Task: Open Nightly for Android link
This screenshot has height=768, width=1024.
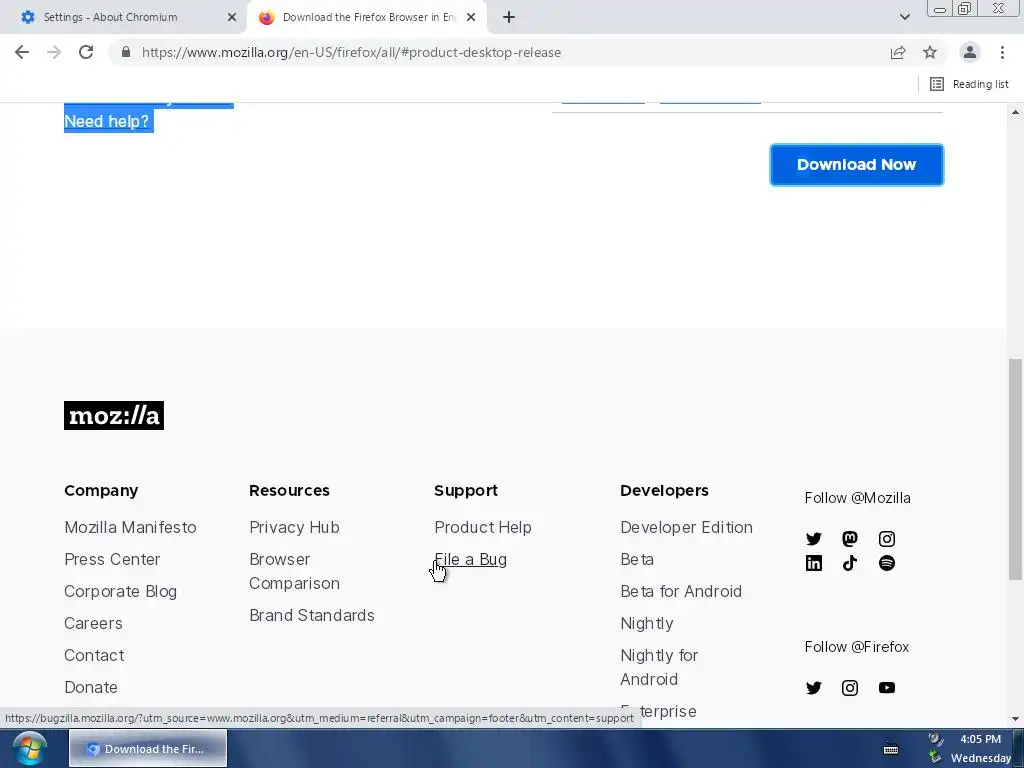Action: [x=659, y=667]
